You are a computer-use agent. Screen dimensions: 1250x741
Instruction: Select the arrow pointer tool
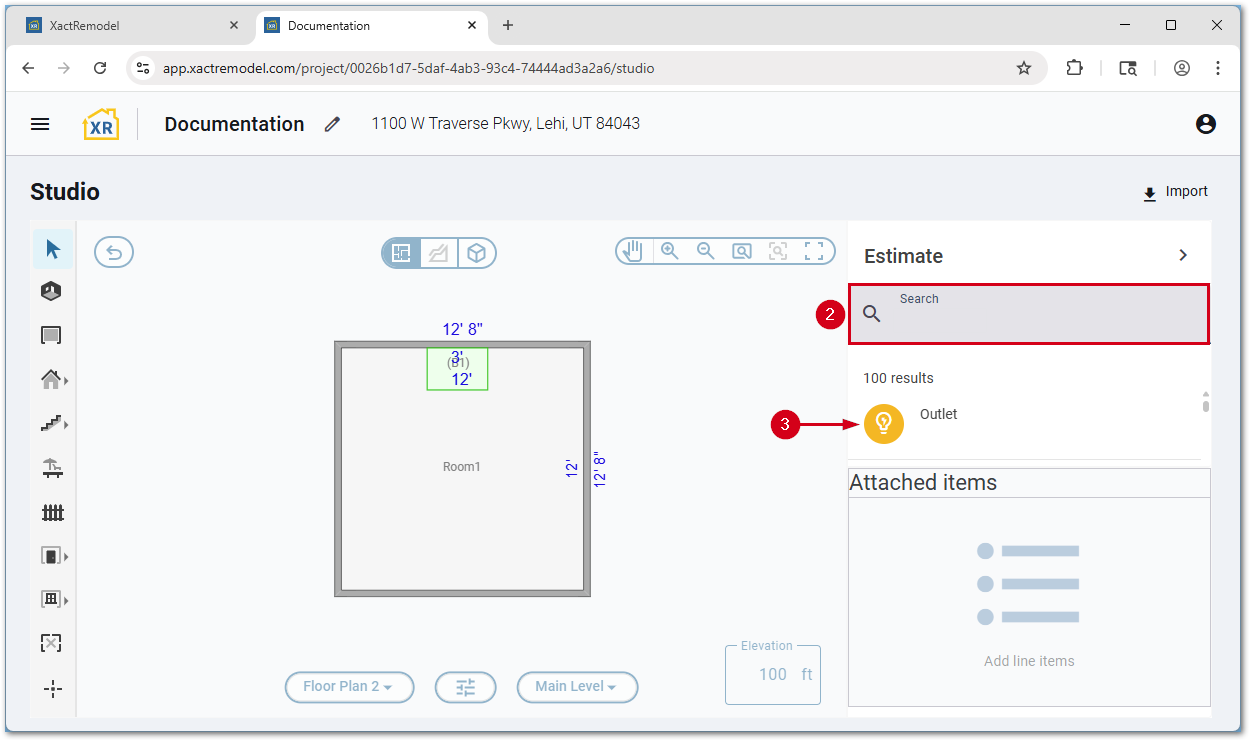click(53, 249)
